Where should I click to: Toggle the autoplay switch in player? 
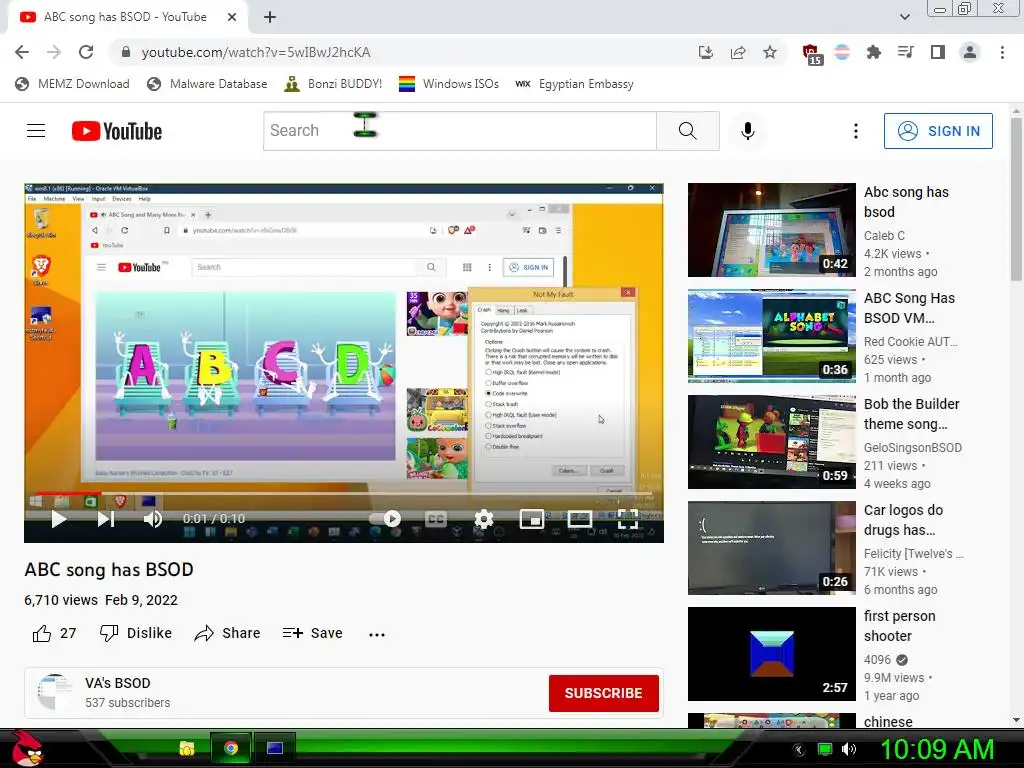pos(385,519)
